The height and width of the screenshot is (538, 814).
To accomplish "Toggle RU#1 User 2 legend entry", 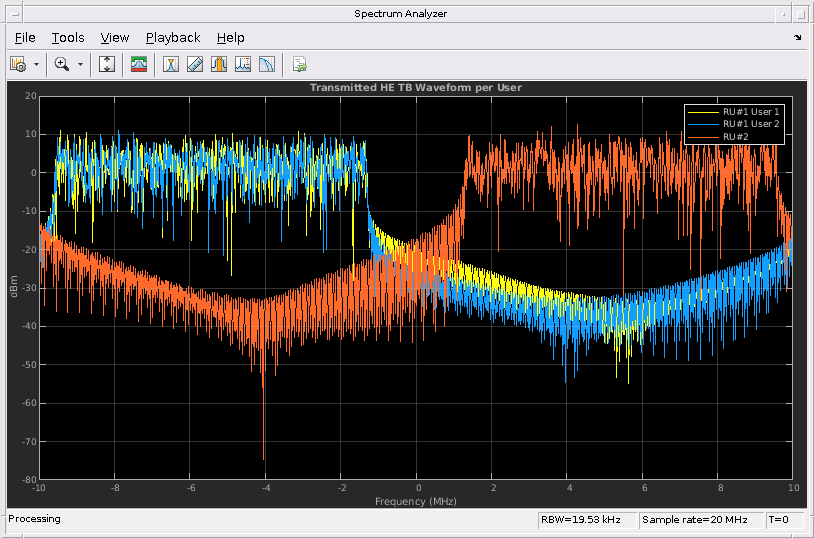I will pyautogui.click(x=750, y=124).
